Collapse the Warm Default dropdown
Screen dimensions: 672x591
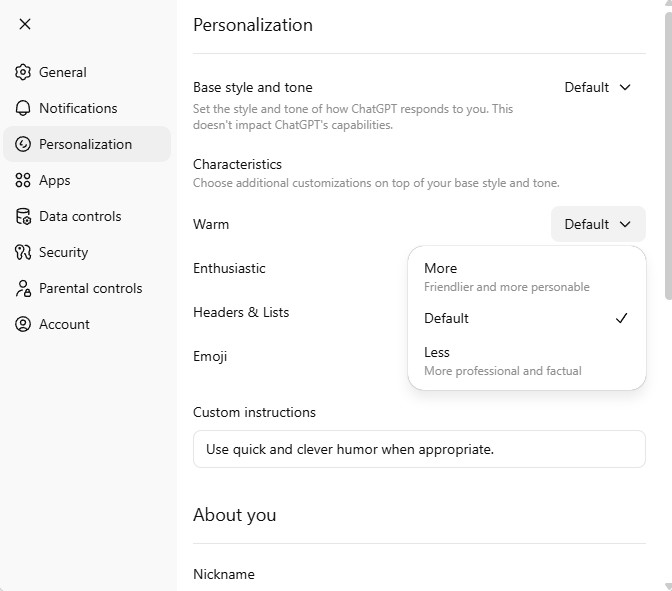[x=597, y=224]
